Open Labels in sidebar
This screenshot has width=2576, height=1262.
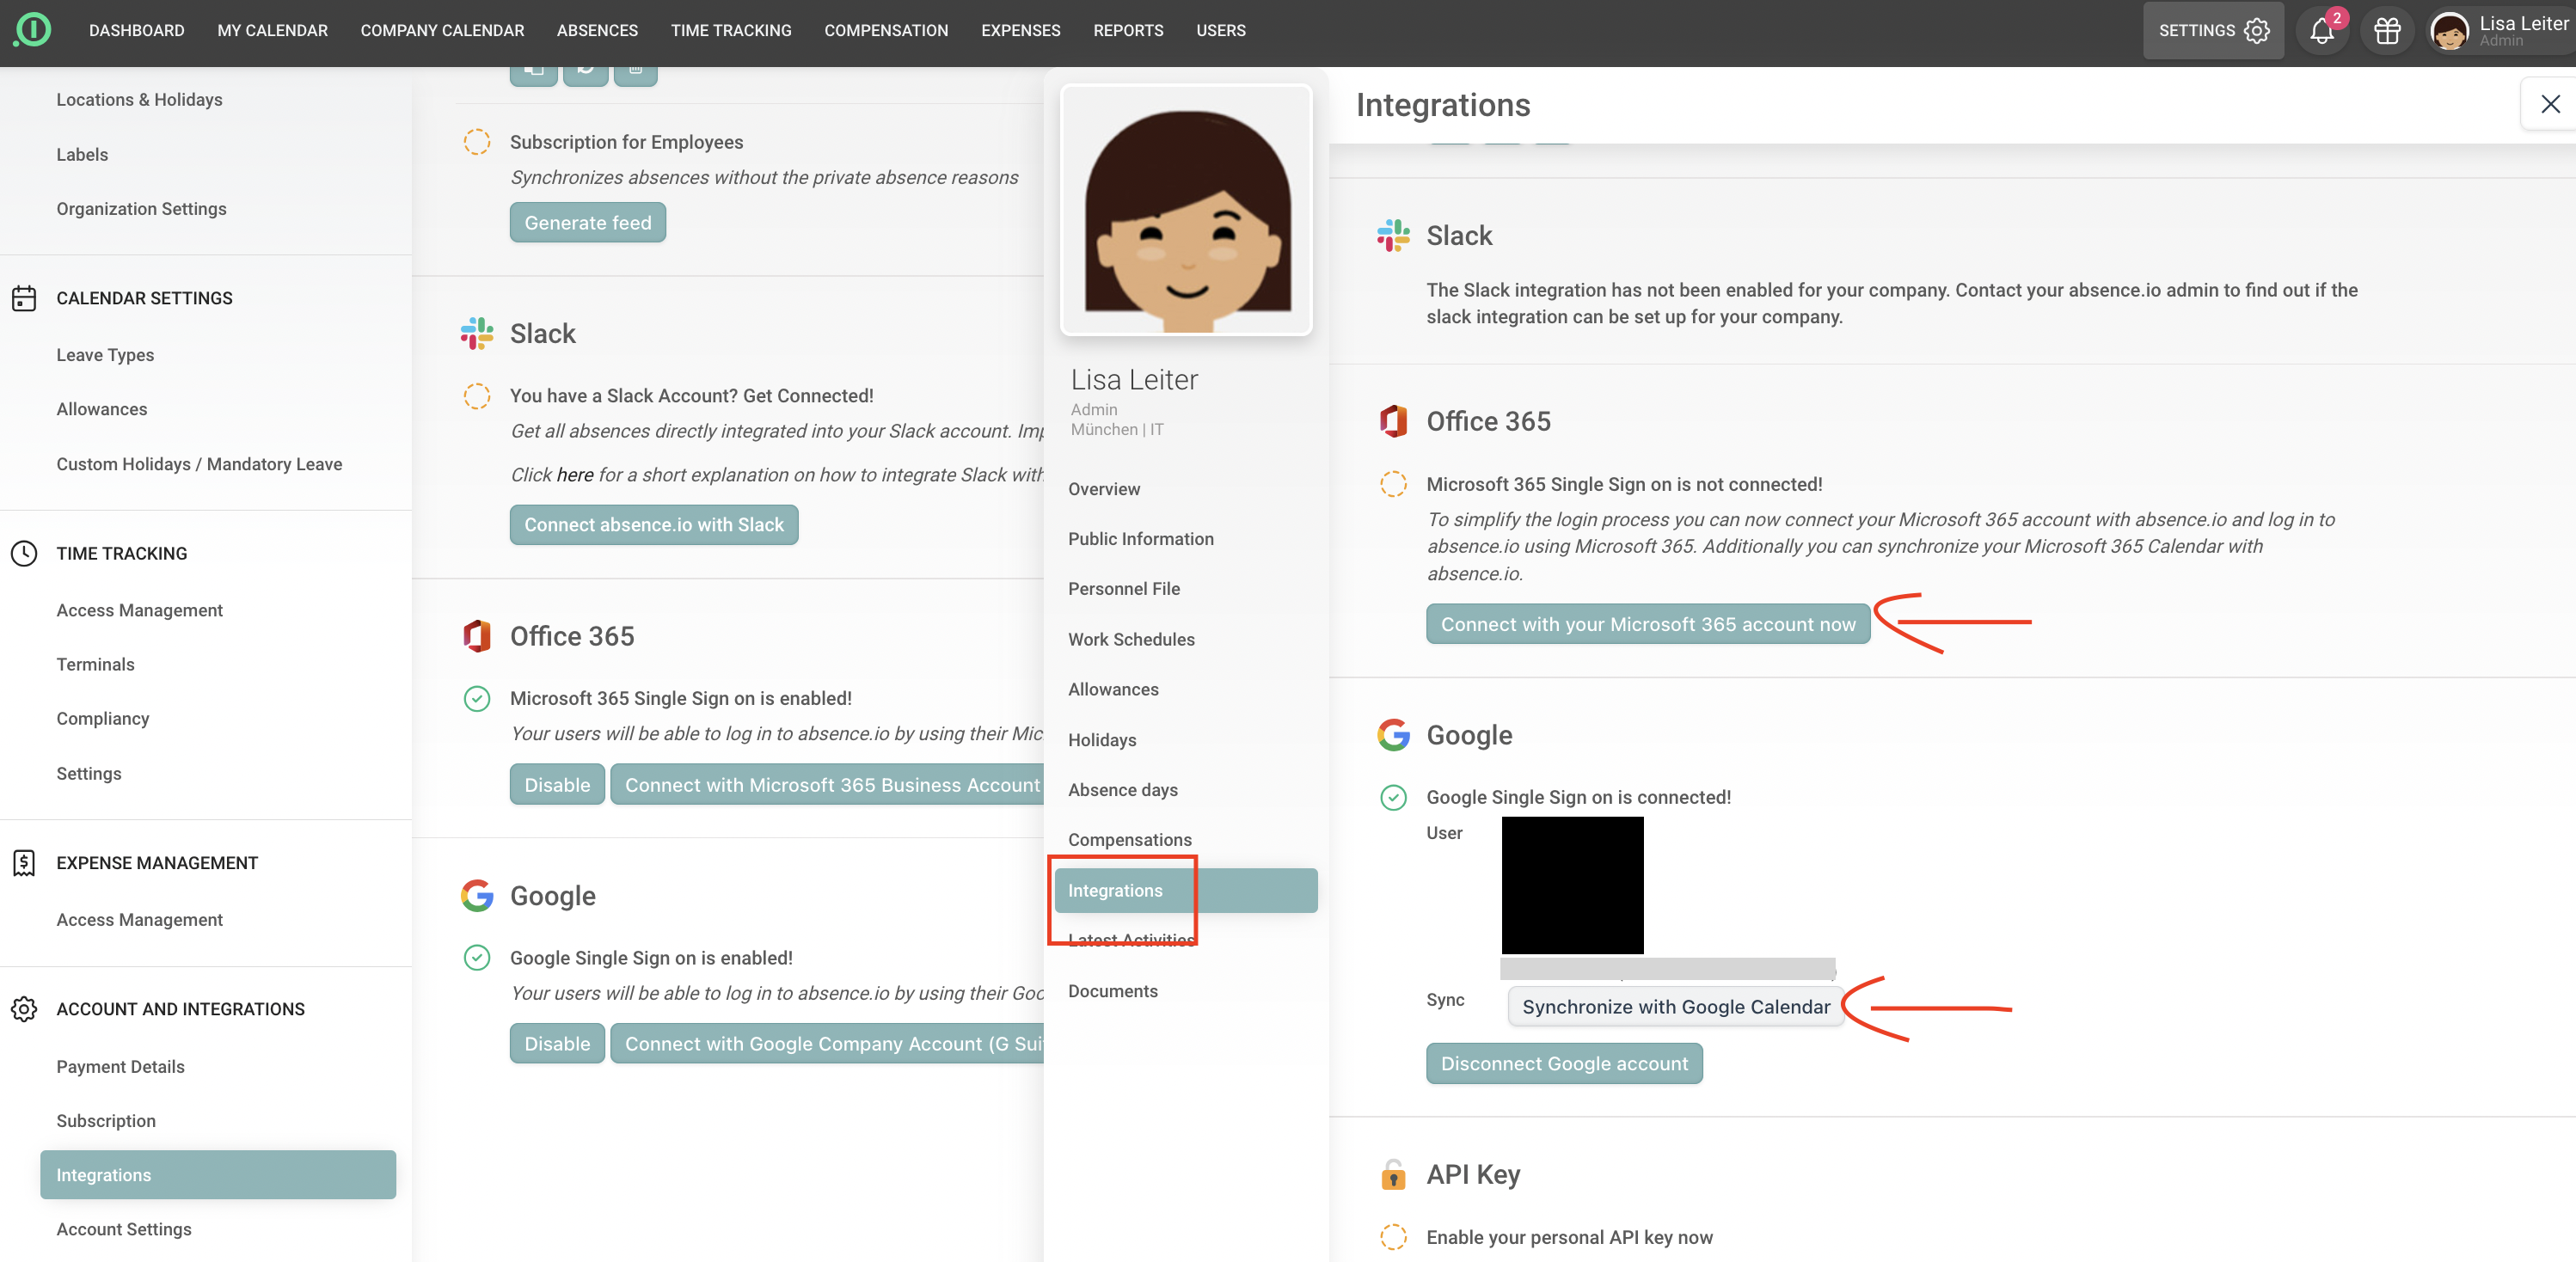coord(82,154)
